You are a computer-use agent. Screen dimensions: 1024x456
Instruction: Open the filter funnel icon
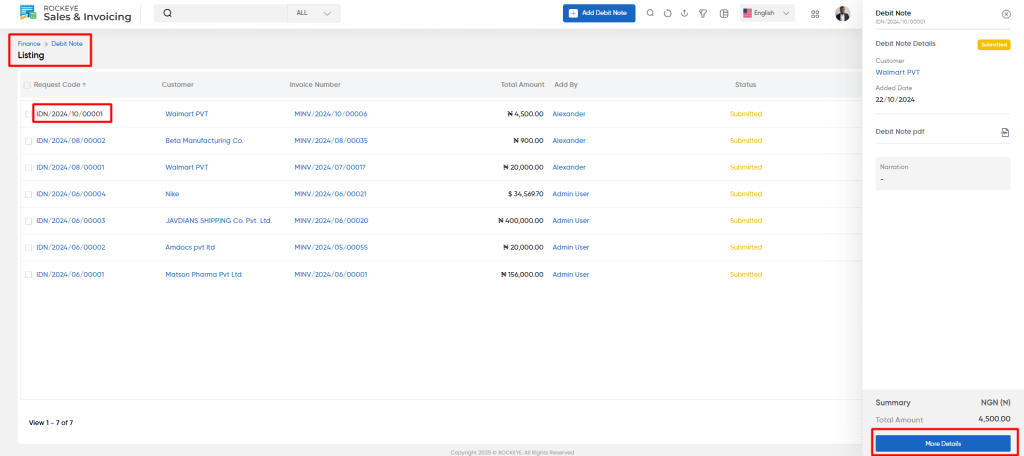pos(703,13)
